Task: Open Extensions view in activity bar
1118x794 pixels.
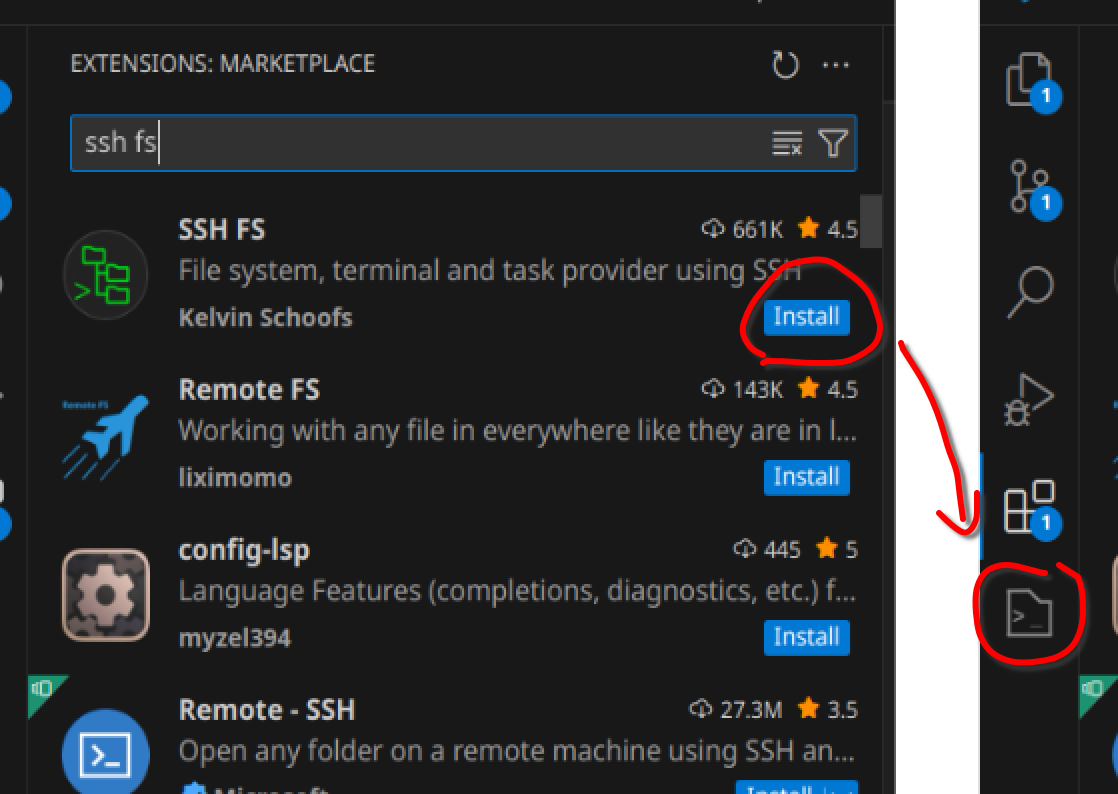Action: click(x=1031, y=507)
